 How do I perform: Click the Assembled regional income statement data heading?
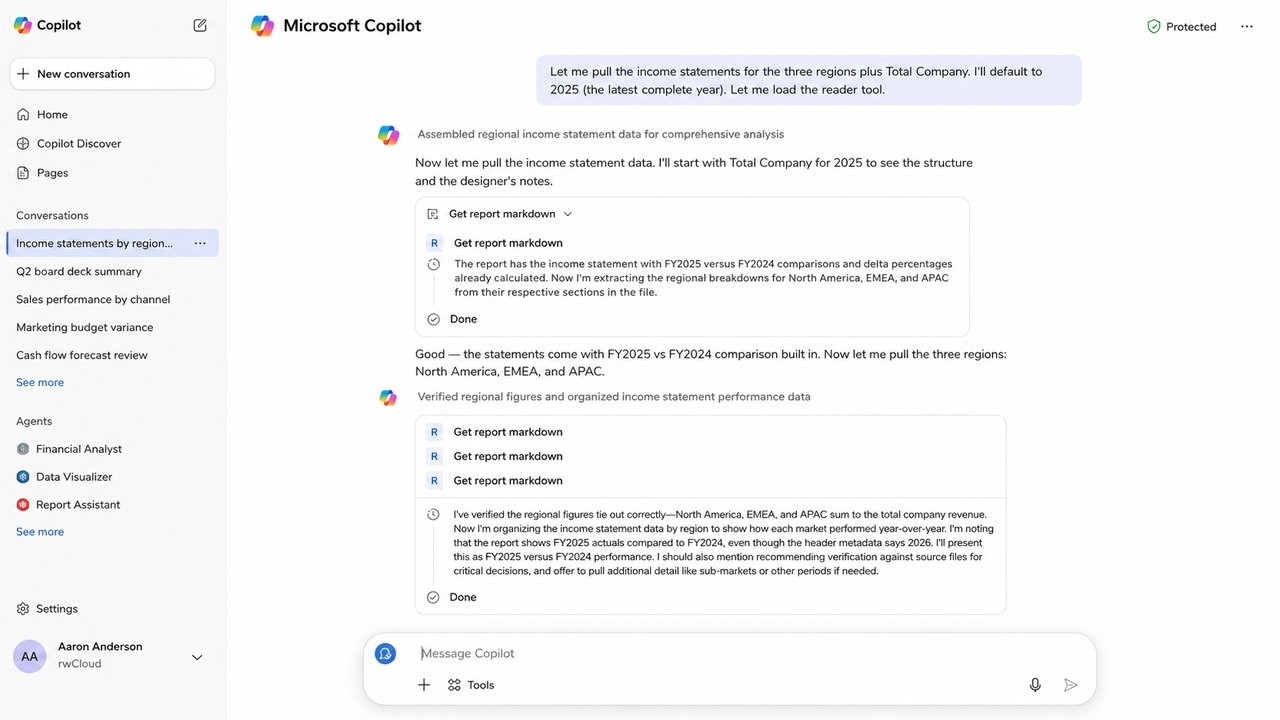coord(601,134)
